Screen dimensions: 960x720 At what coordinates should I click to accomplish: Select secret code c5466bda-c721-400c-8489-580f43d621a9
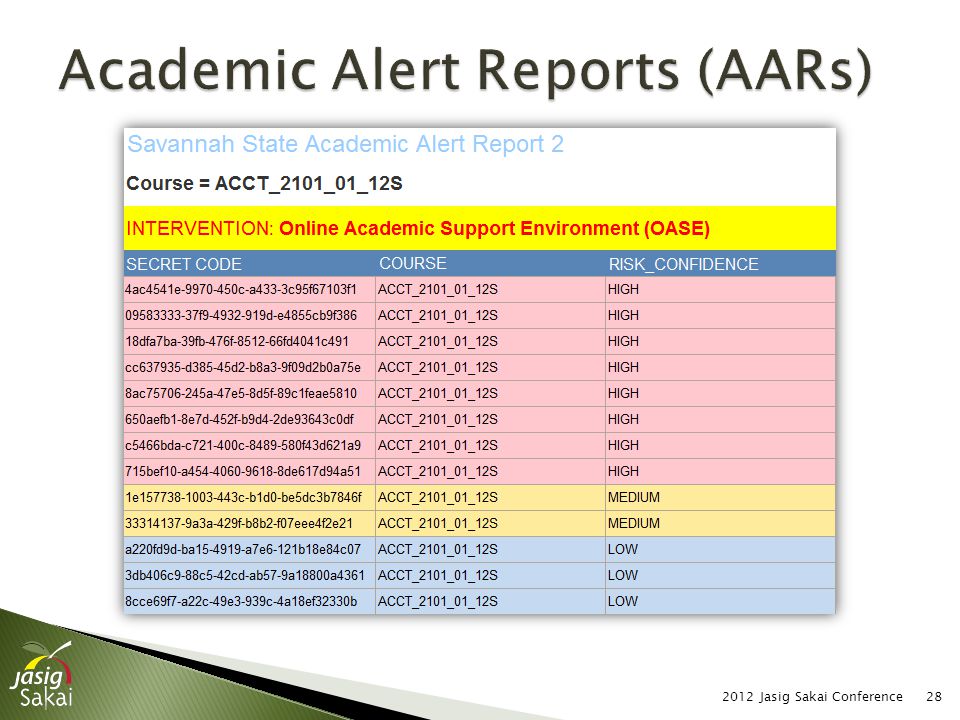(243, 445)
